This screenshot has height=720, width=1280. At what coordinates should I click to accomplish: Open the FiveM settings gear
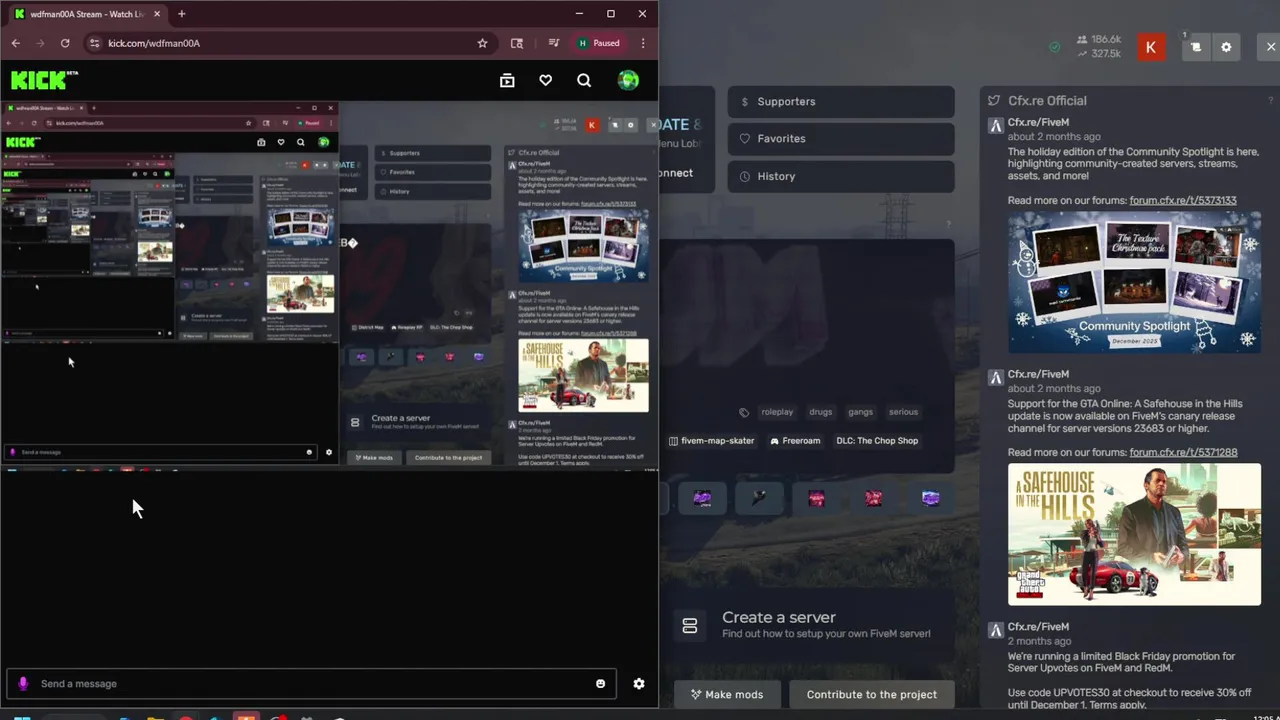[x=1226, y=47]
